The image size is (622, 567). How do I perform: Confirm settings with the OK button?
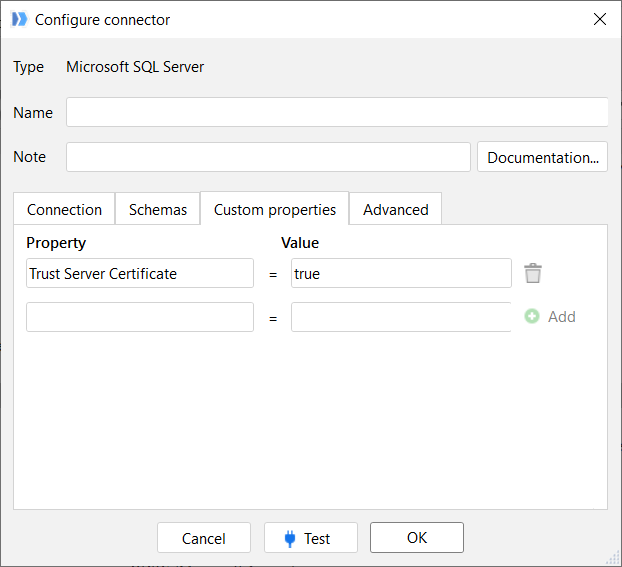(x=417, y=537)
